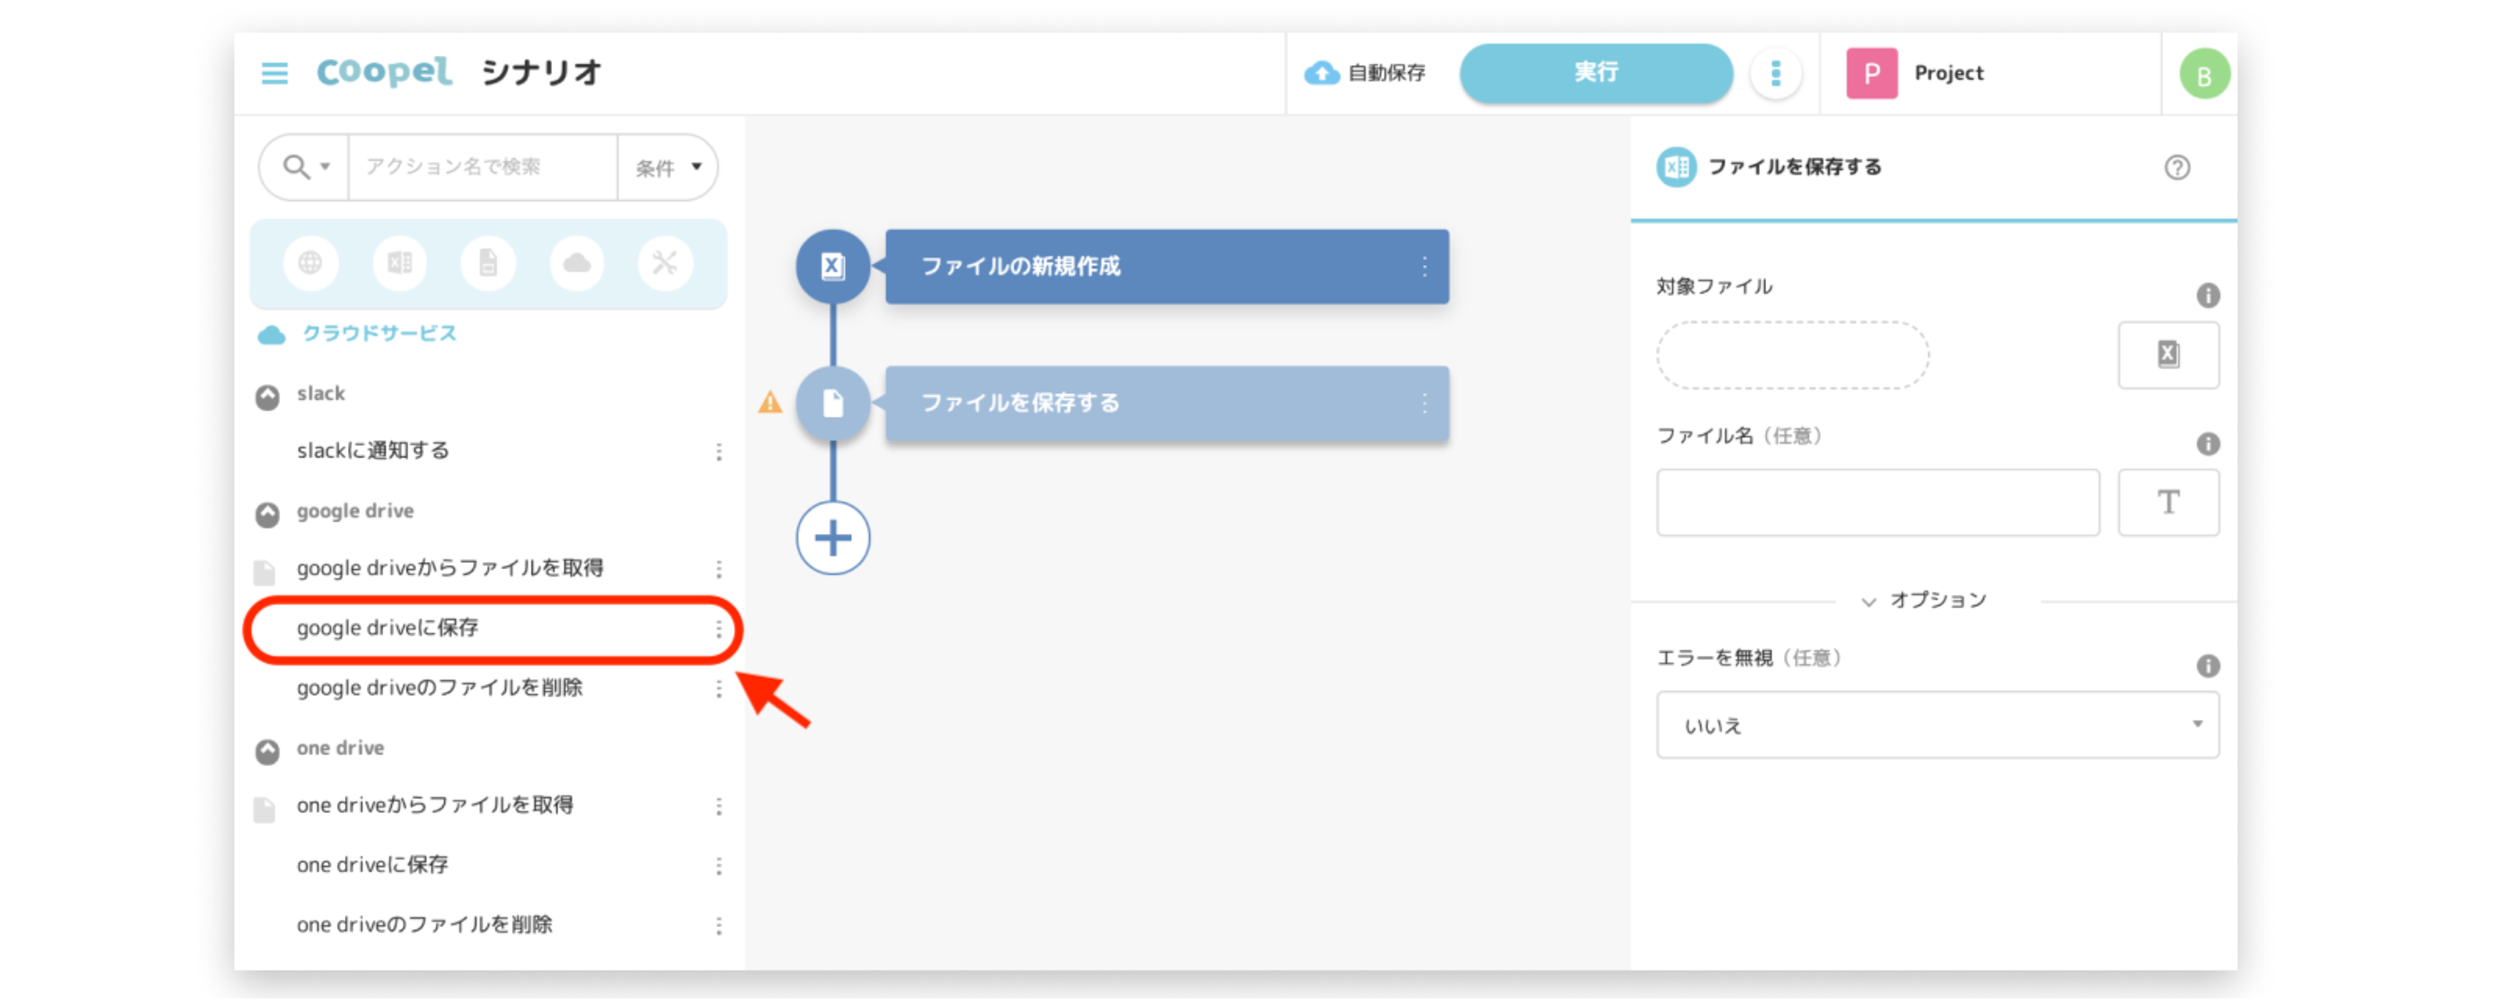Select the Excel category icon
Screen dimensions: 2500x1000
click(399, 263)
